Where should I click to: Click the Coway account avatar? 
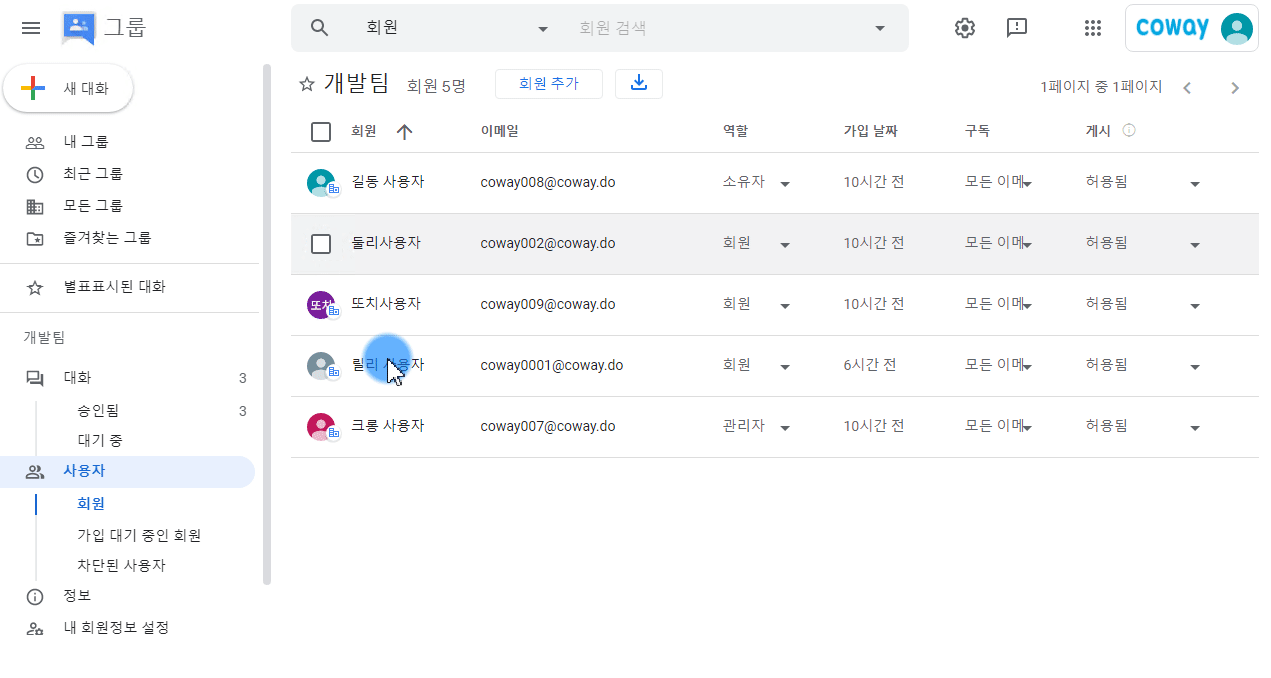point(1237,28)
